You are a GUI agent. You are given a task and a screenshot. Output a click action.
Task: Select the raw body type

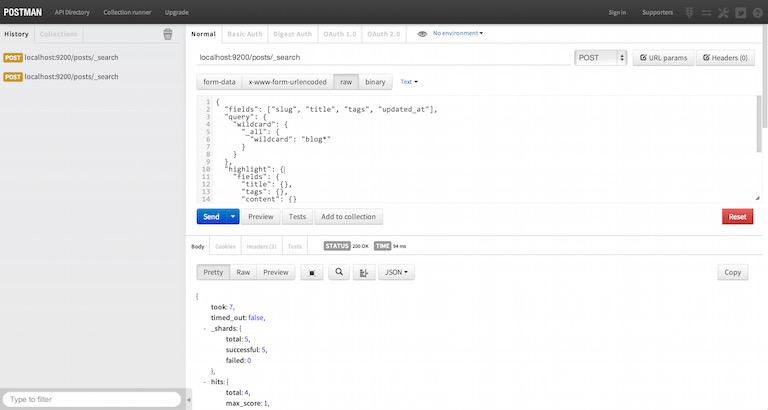point(345,81)
